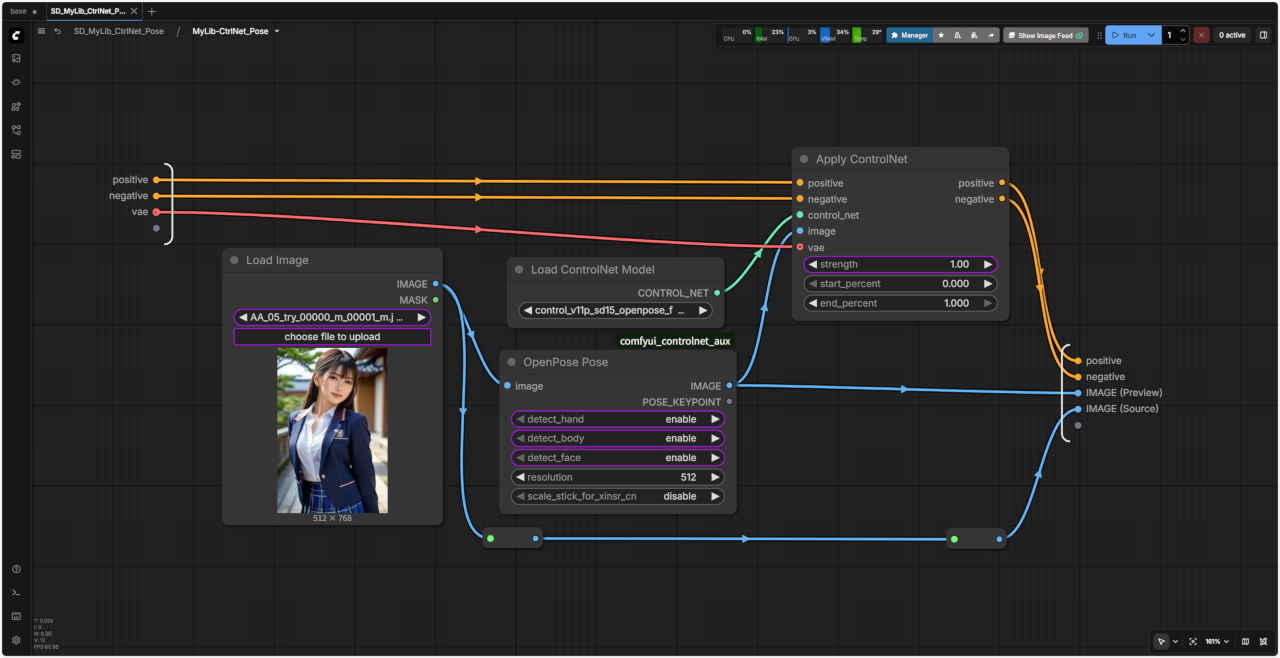The image size is (1280, 658).
Task: Toggle scale_stick_for_xinsr_cn disable setting
Action: [x=617, y=496]
